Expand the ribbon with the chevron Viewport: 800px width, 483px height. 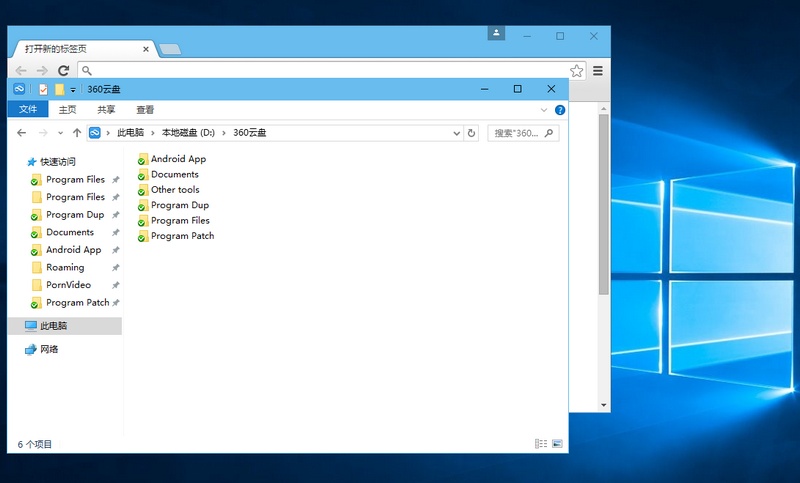tap(544, 110)
